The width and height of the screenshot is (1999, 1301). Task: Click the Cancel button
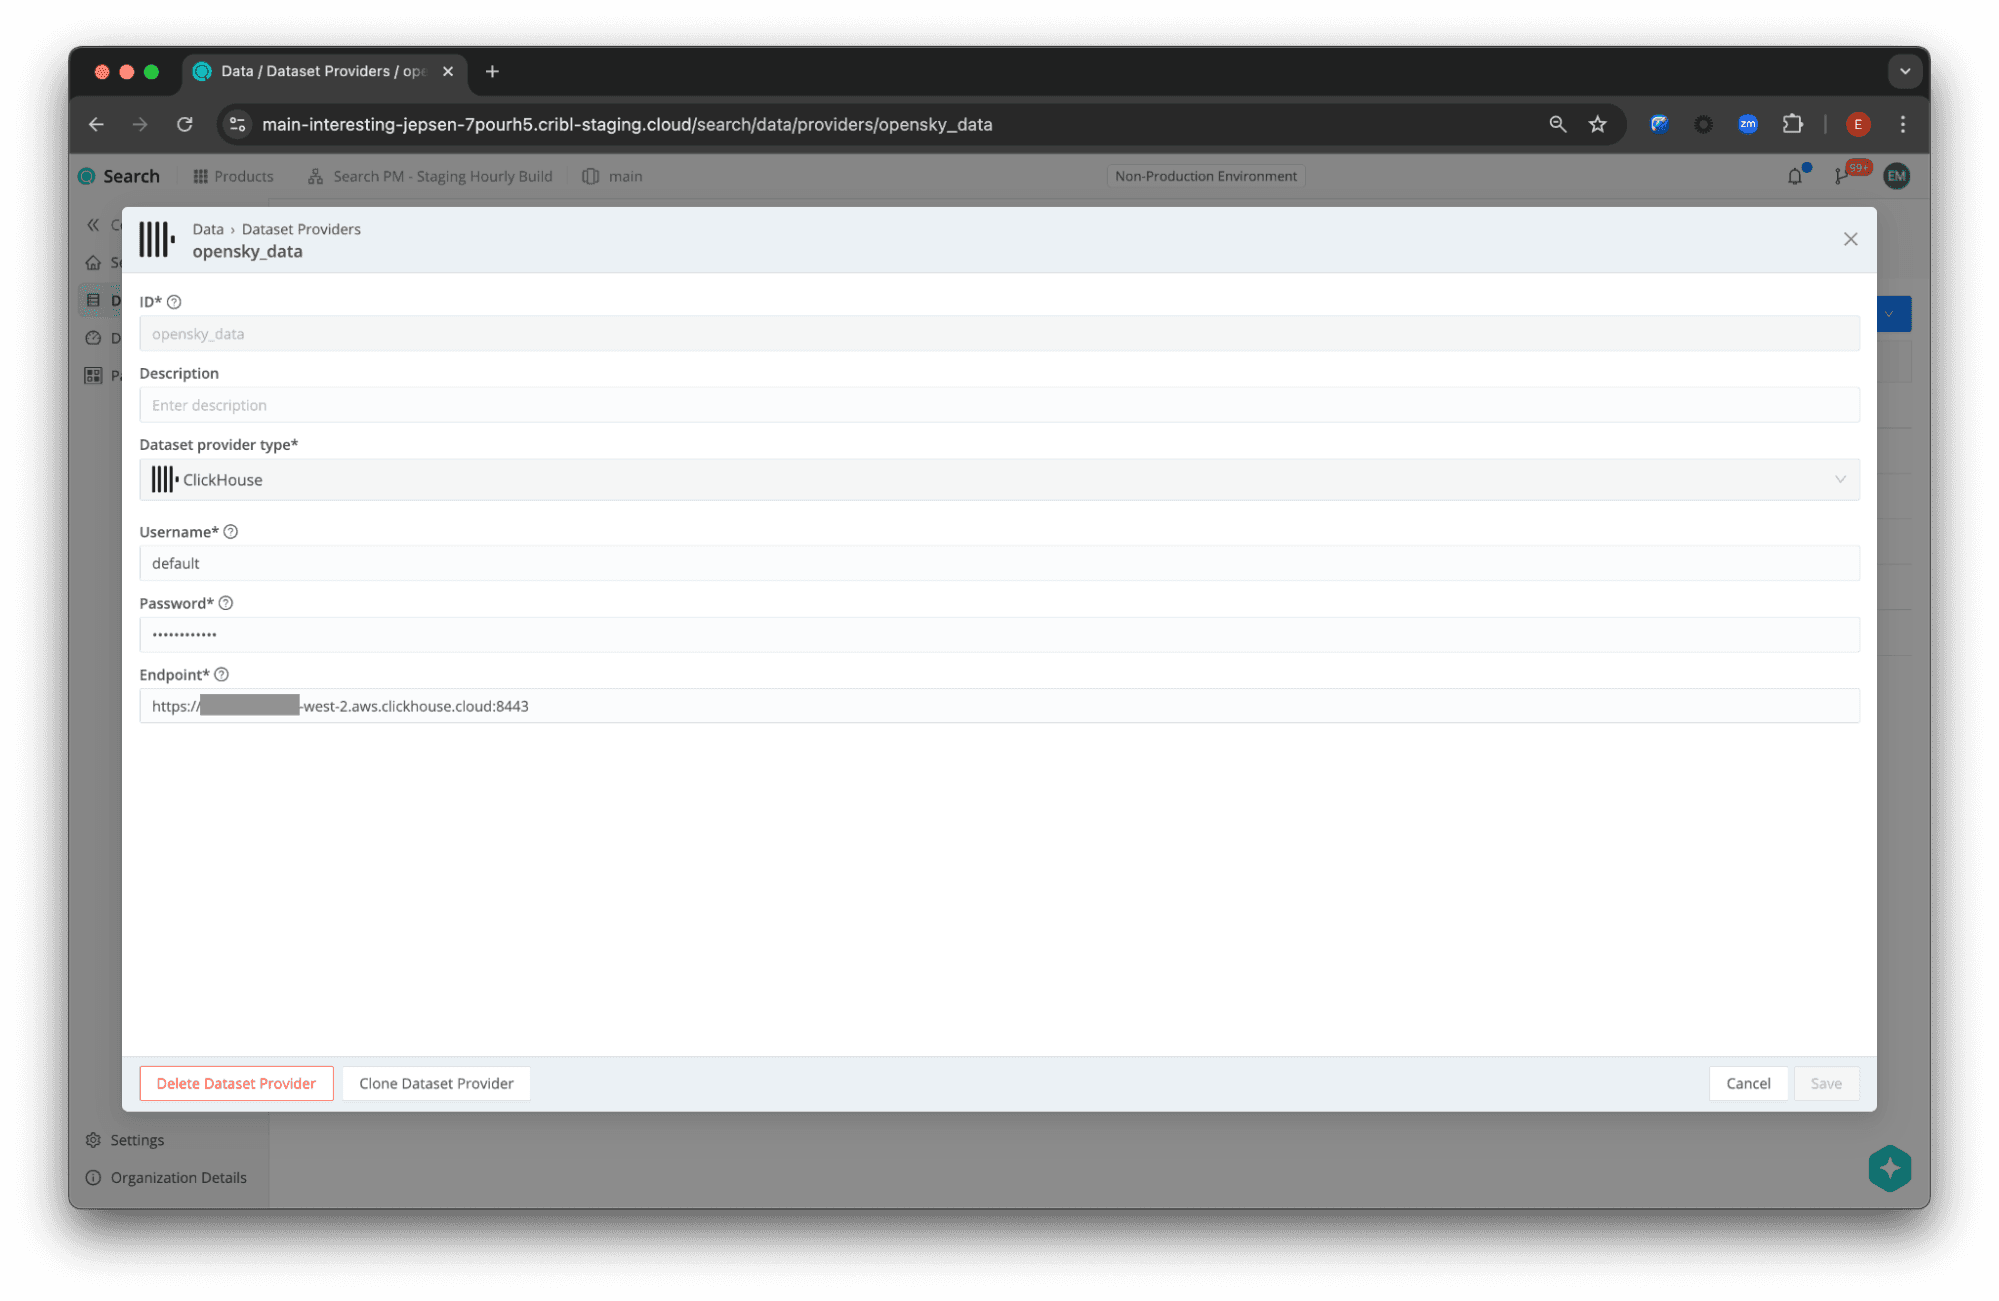tap(1747, 1083)
